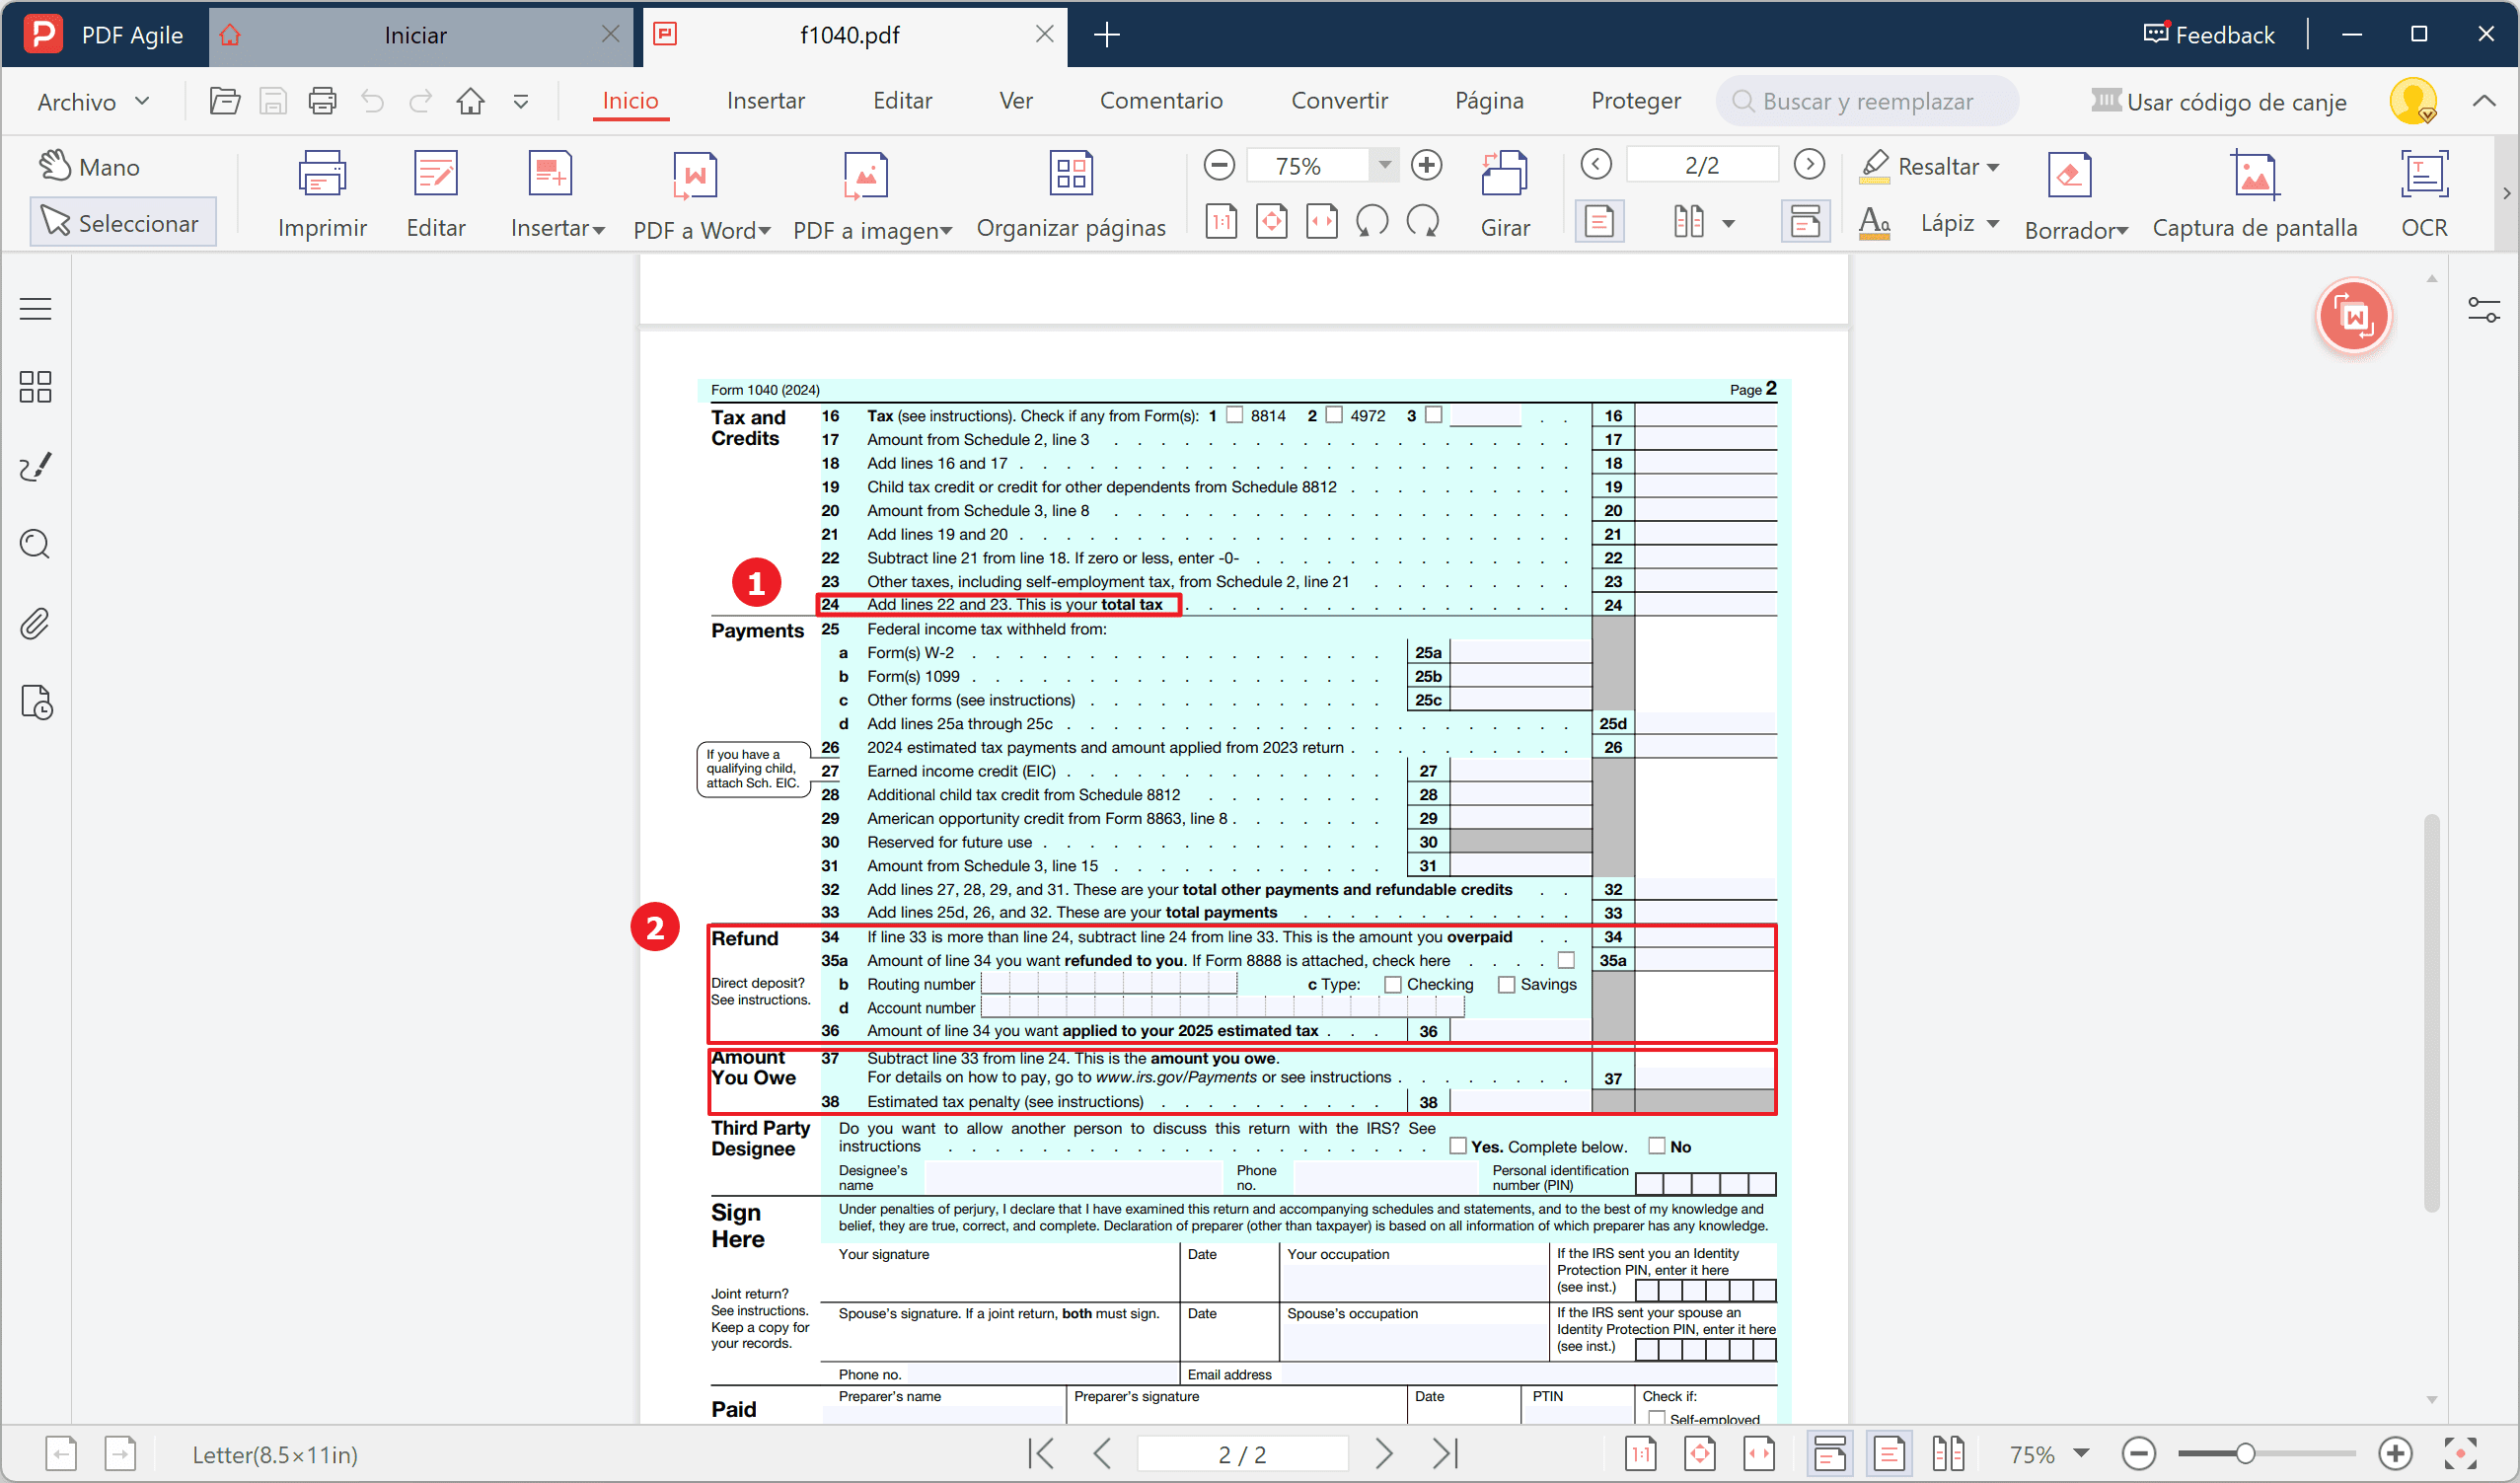
Task: Open the Feedback link
Action: click(2209, 35)
